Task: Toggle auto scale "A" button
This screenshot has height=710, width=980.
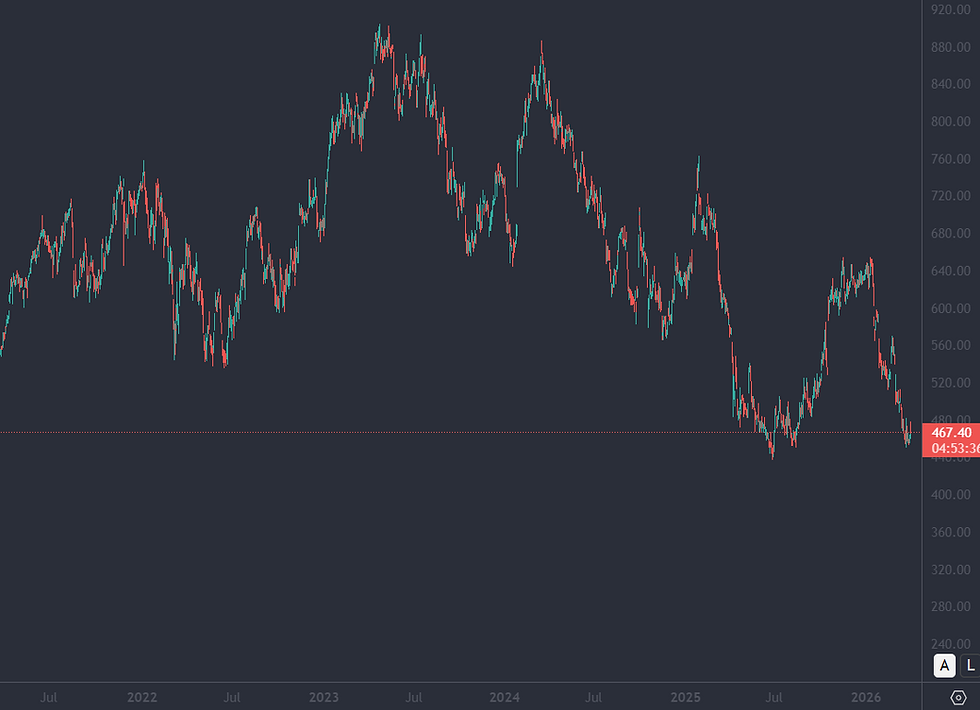Action: 944,666
